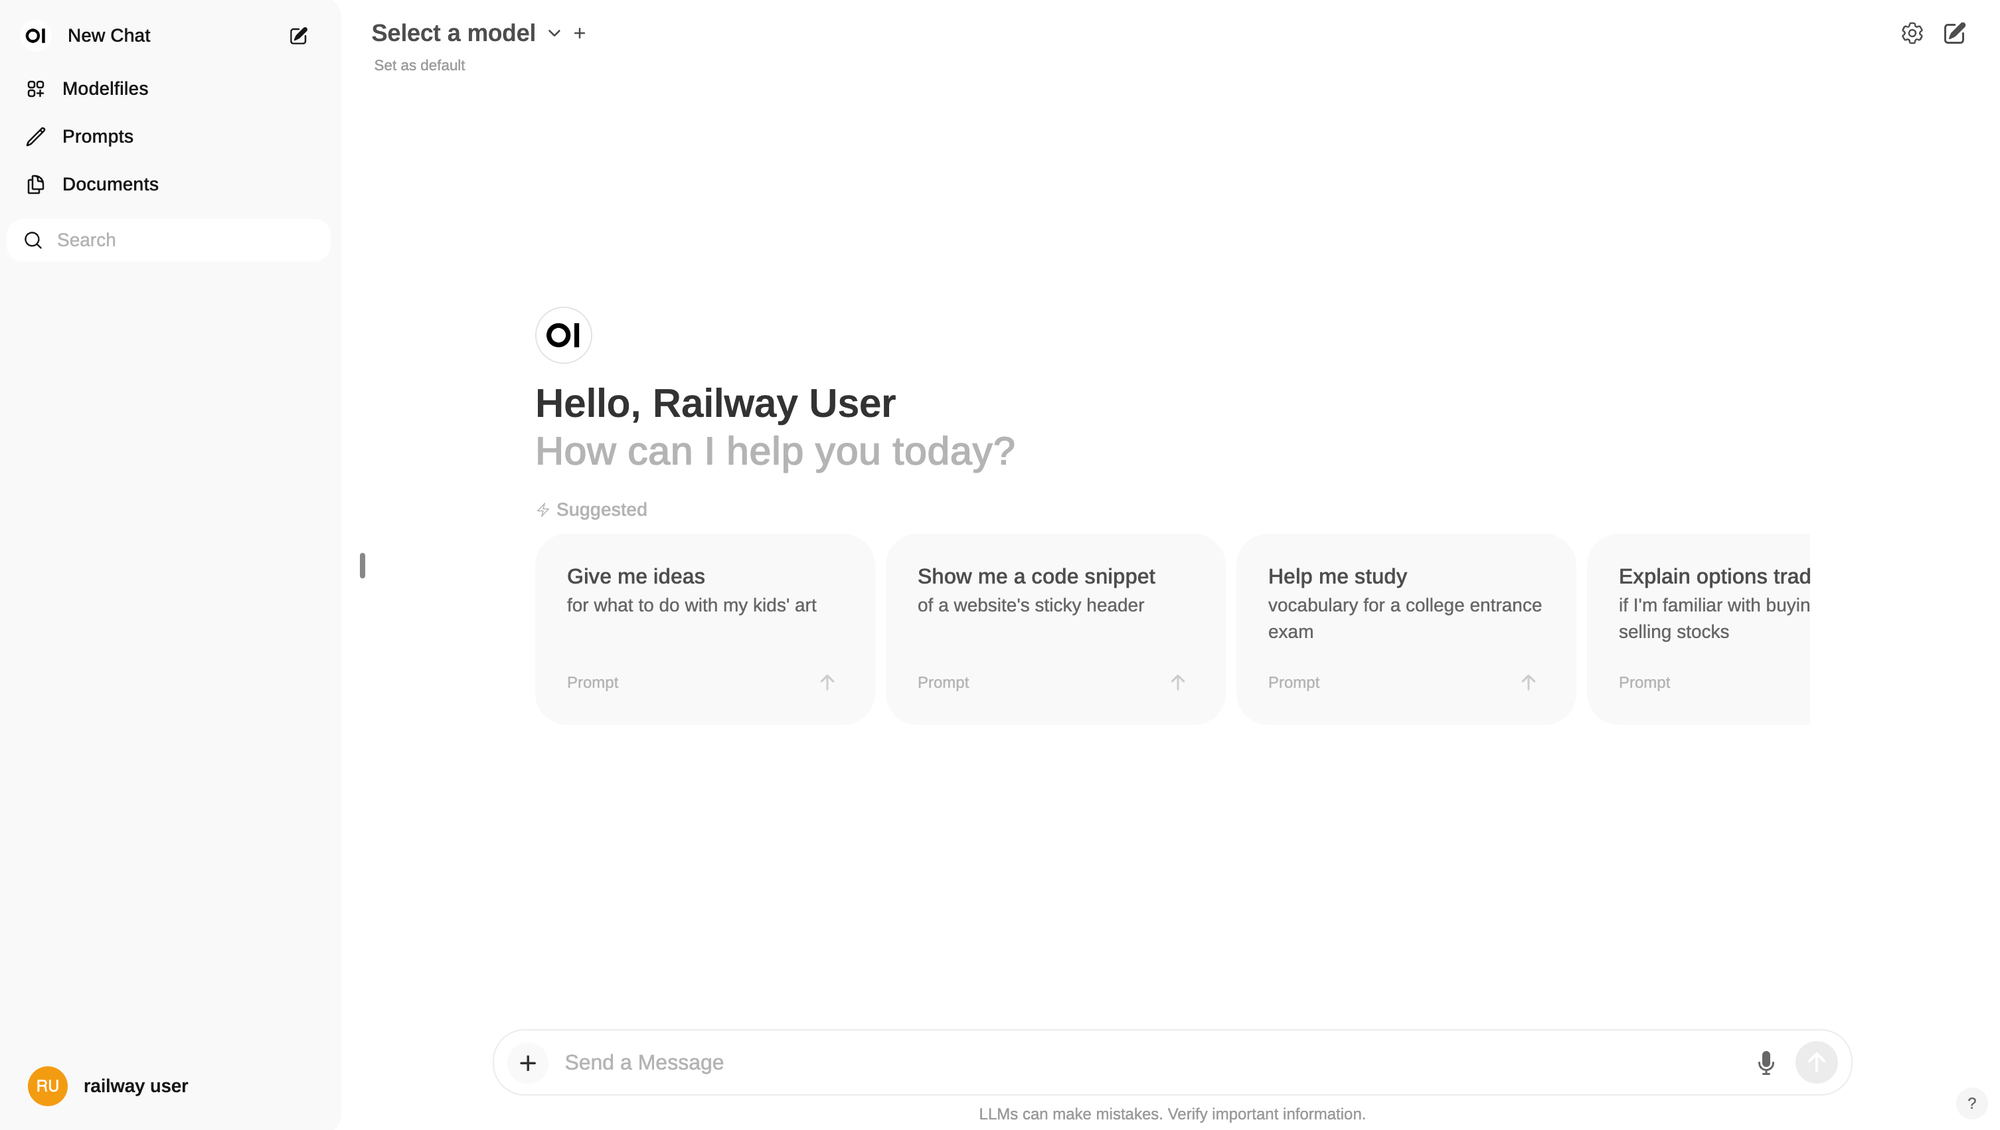Screen dimensions: 2000x1130
Task: Select the New Chat menu entry
Action: pyautogui.click(x=108, y=35)
